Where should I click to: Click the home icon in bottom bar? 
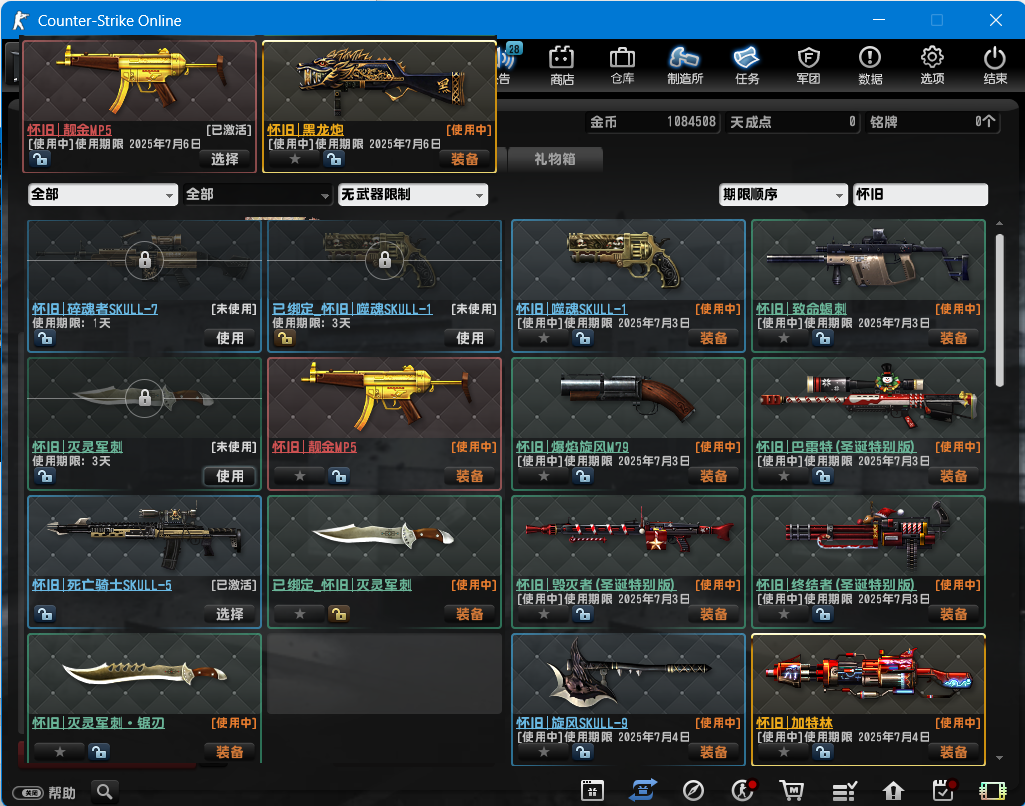point(893,791)
